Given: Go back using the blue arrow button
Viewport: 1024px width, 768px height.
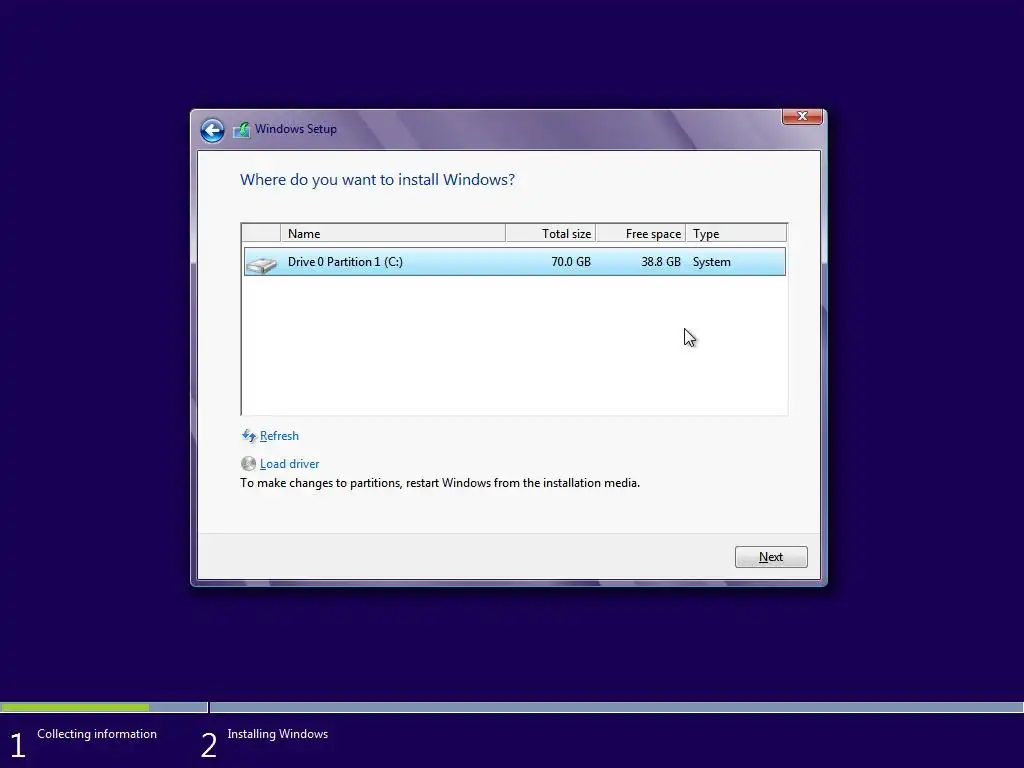Looking at the screenshot, I should [212, 130].
